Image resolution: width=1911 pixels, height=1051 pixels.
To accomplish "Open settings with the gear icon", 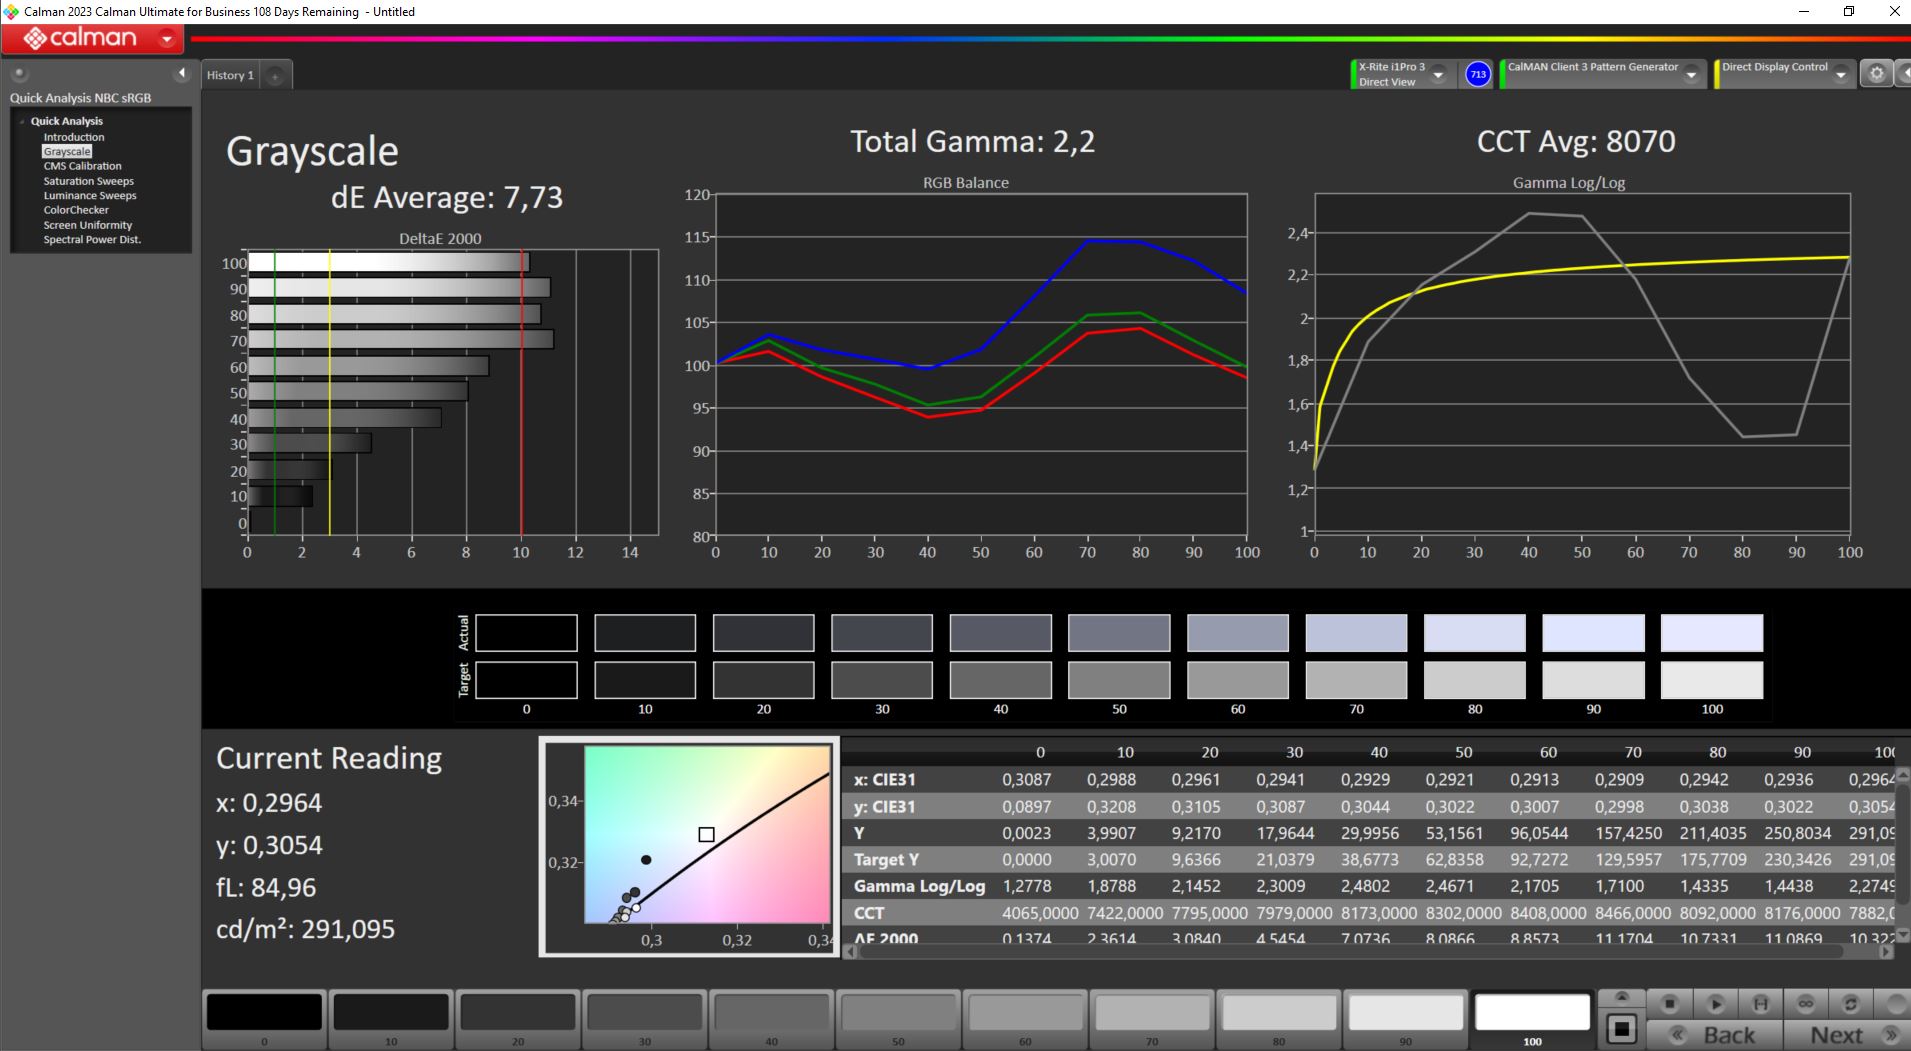I will click(1876, 74).
